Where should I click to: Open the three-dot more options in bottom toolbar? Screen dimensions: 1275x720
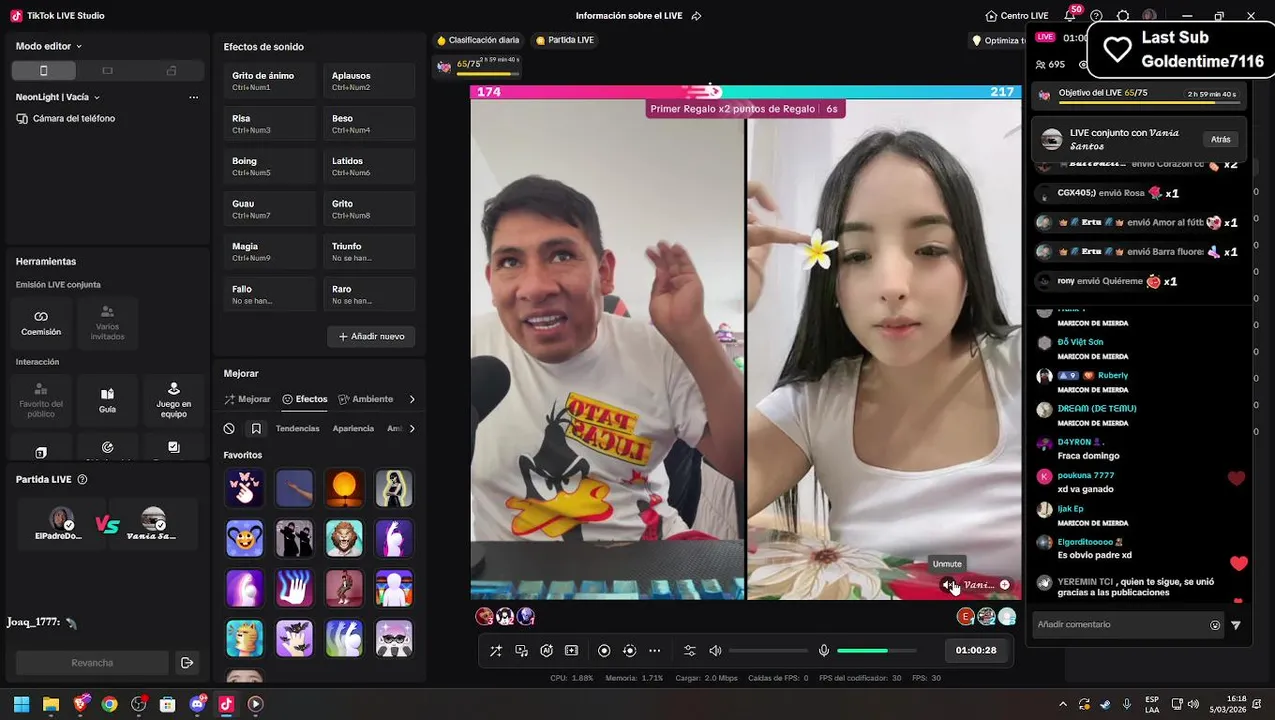(x=655, y=650)
